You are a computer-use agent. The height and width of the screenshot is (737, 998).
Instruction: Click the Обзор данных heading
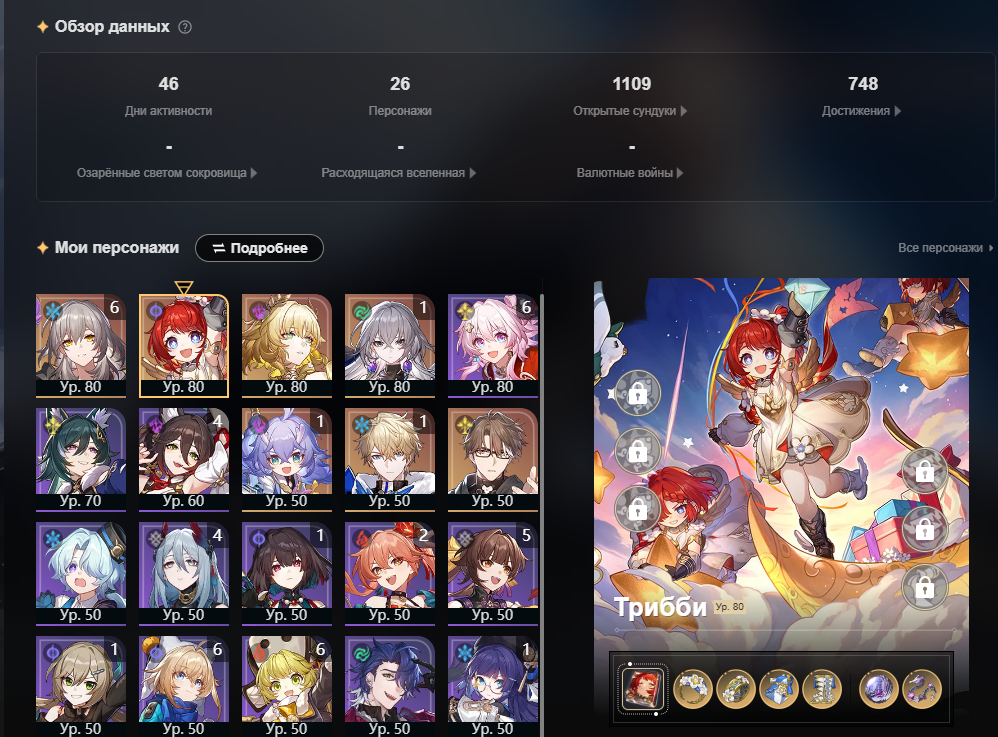[x=112, y=27]
